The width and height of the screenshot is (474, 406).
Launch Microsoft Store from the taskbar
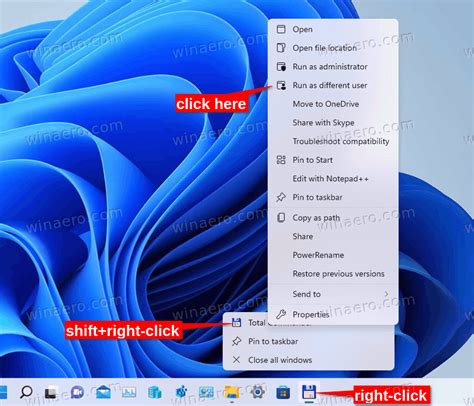pos(283,392)
